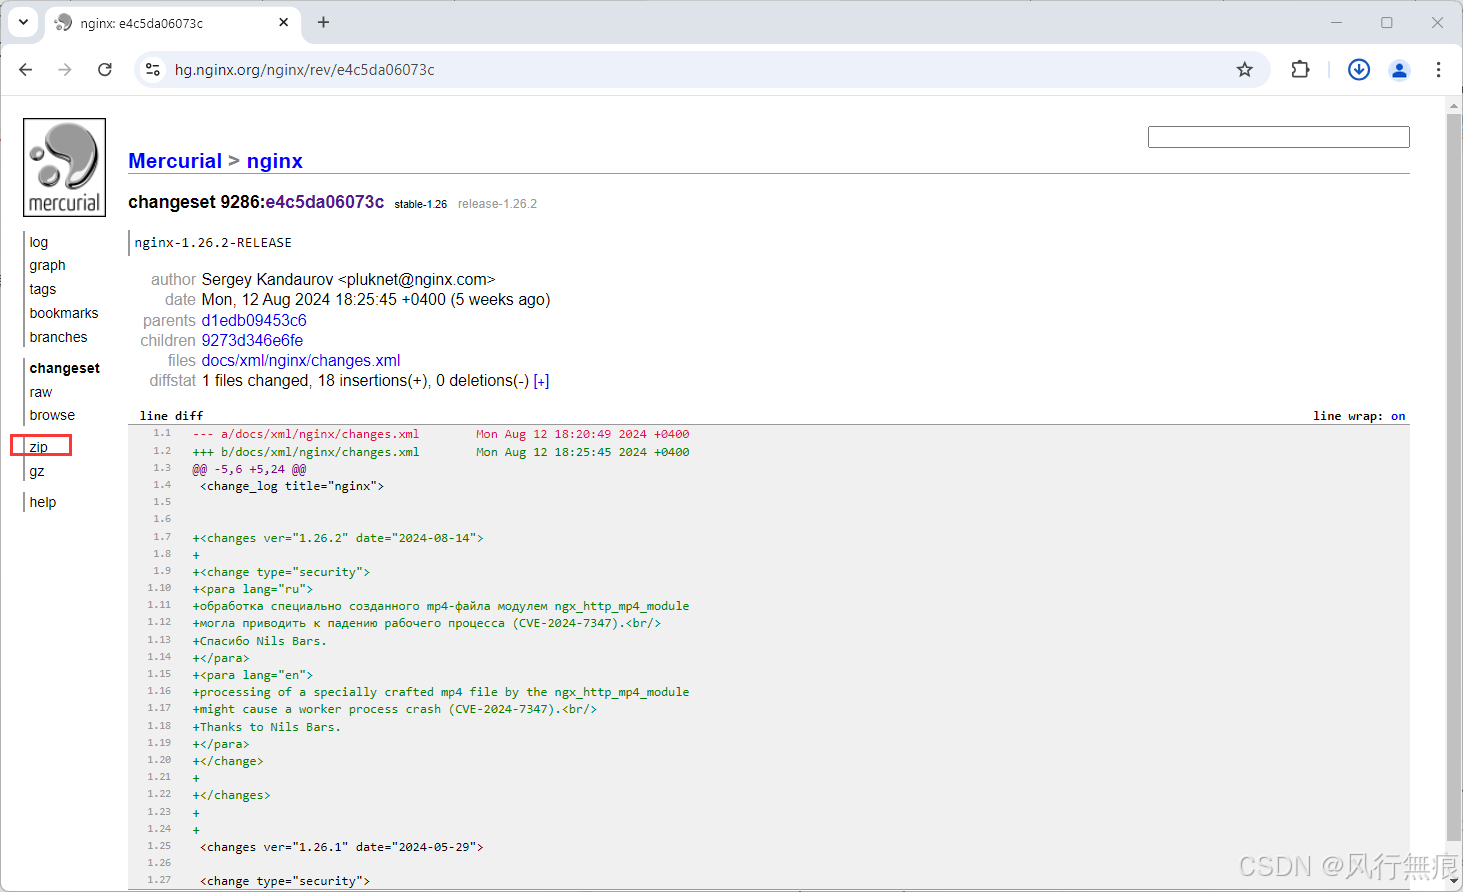Open the help sidebar link

pos(43,502)
